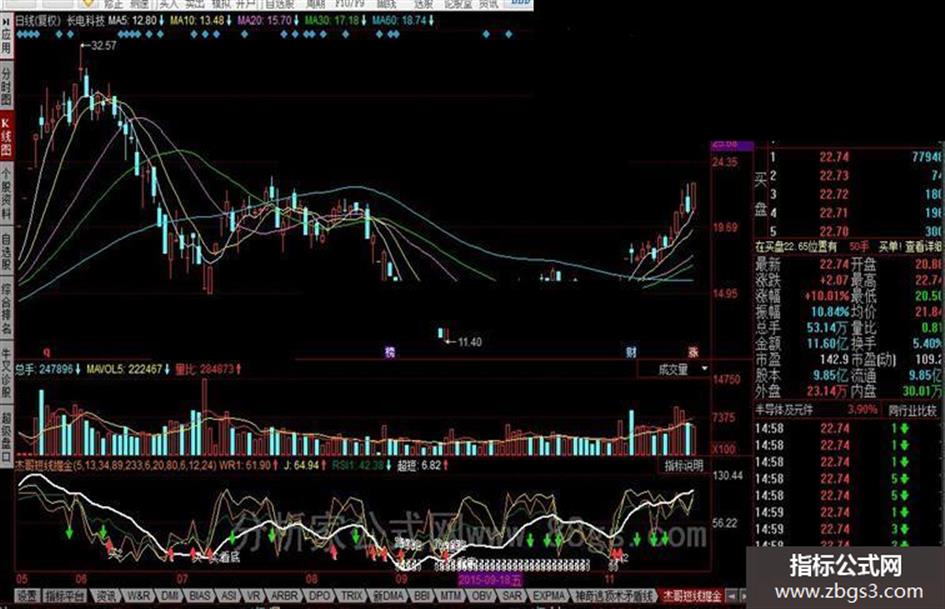
Task: Select the EXPMA indicator tab
Action: click(x=548, y=596)
